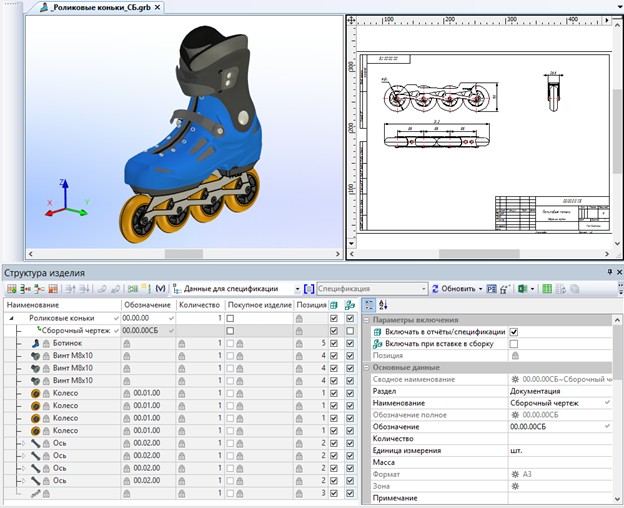
Task: Click the first icon in Структура изделия toolbar
Action: [x=11, y=289]
